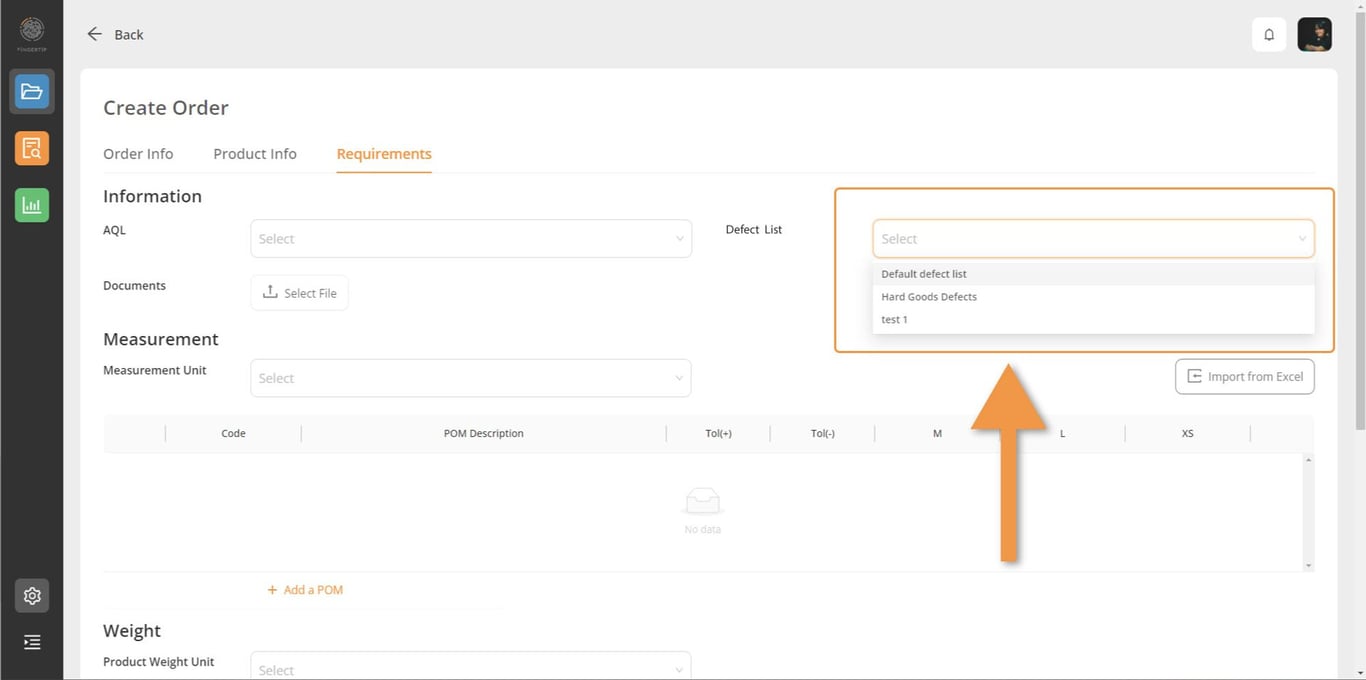The image size is (1366, 680).
Task: Choose Hard Goods Defects option
Action: tap(1093, 297)
